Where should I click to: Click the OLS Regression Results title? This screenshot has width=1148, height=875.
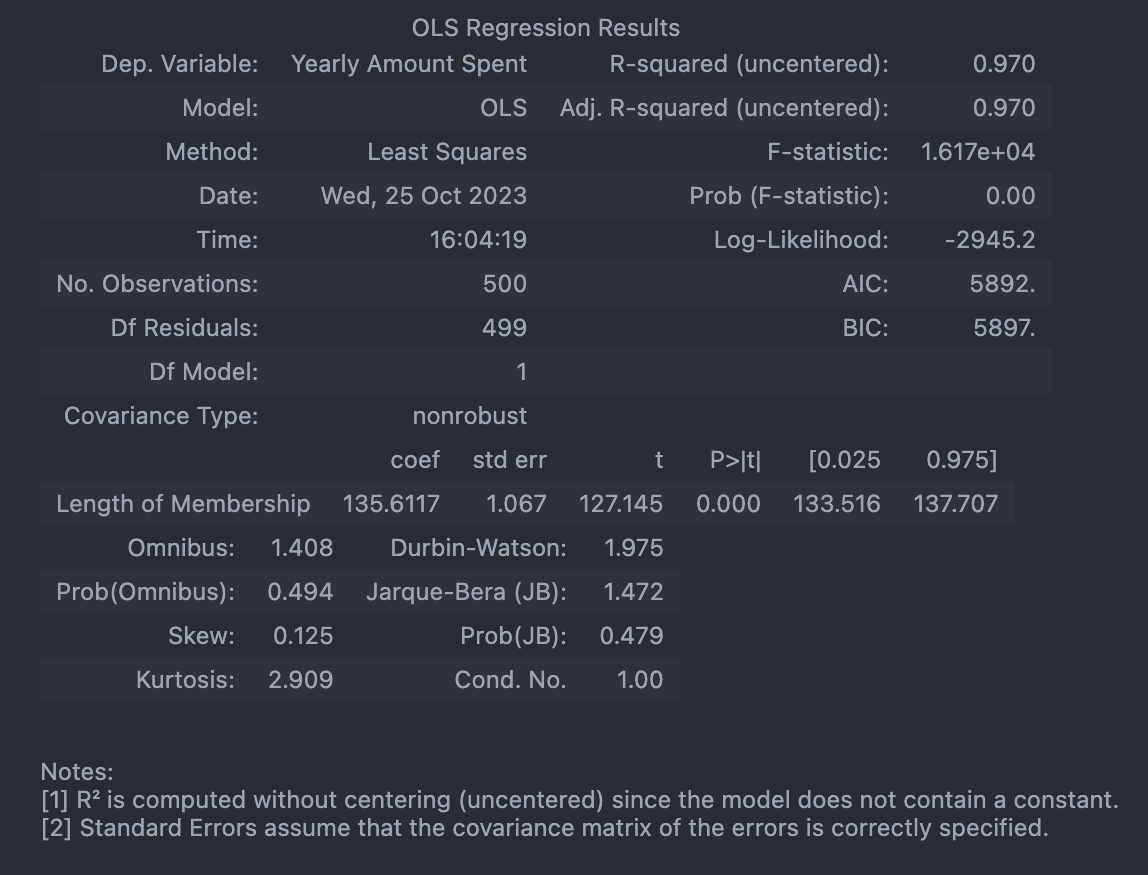545,28
